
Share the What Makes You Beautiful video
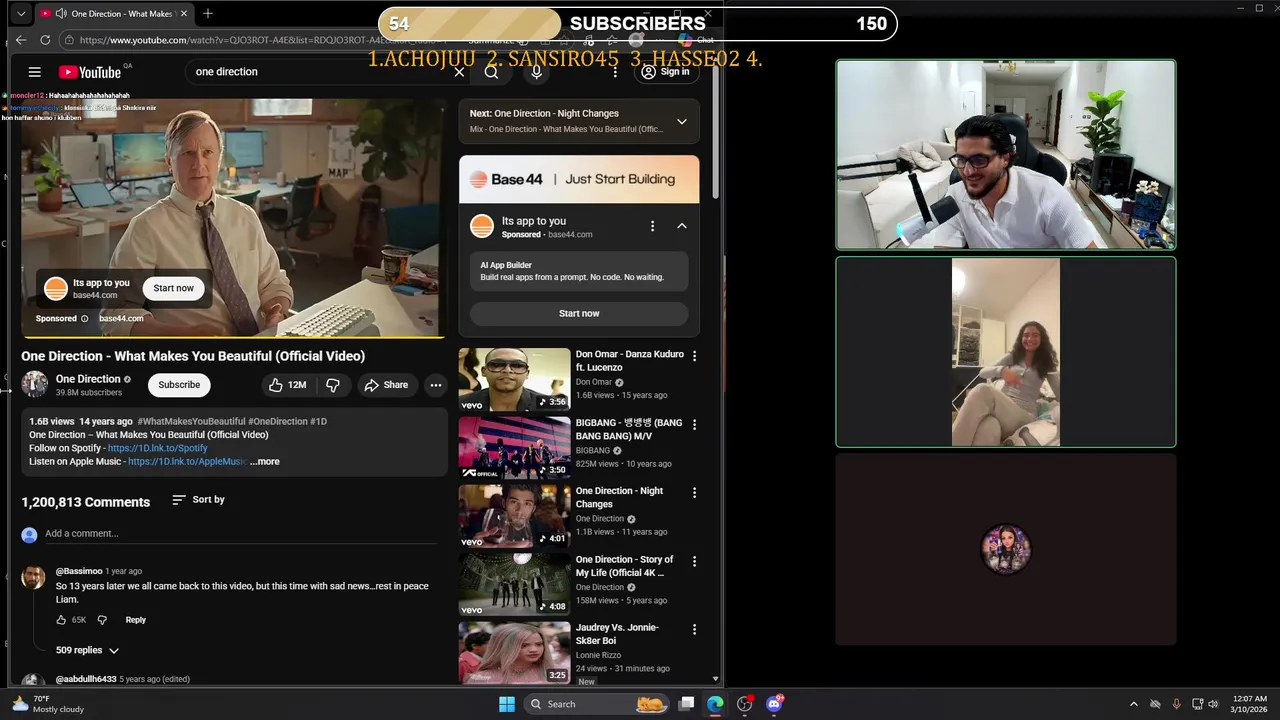pyautogui.click(x=386, y=385)
